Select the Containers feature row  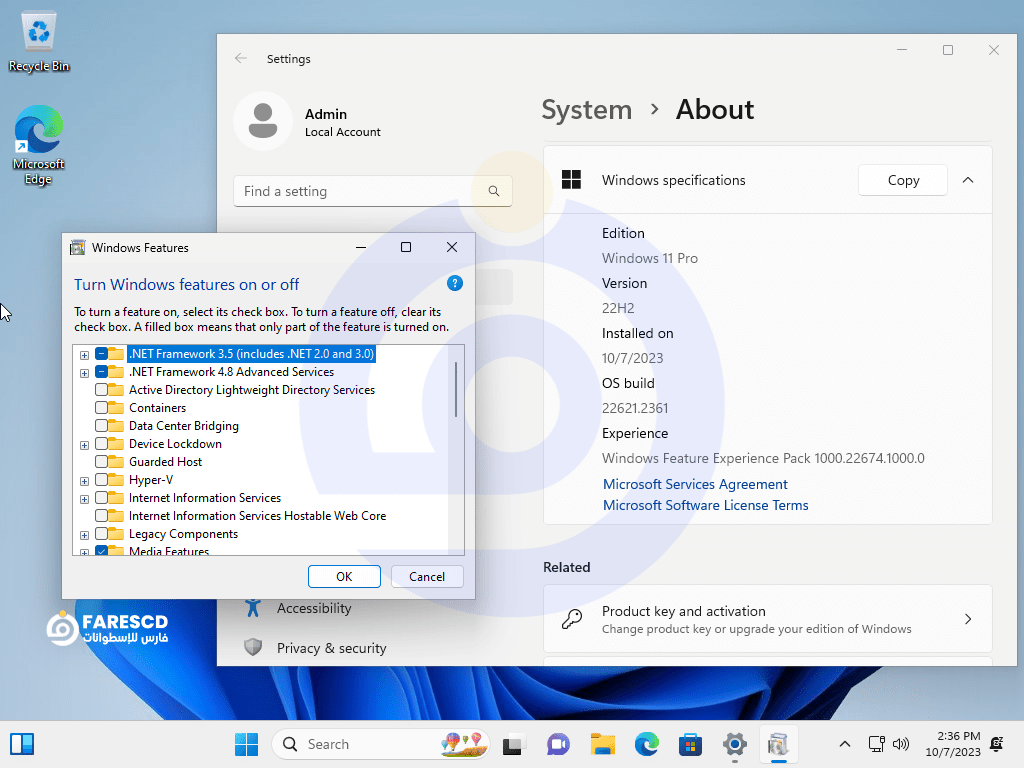pyautogui.click(x=157, y=408)
